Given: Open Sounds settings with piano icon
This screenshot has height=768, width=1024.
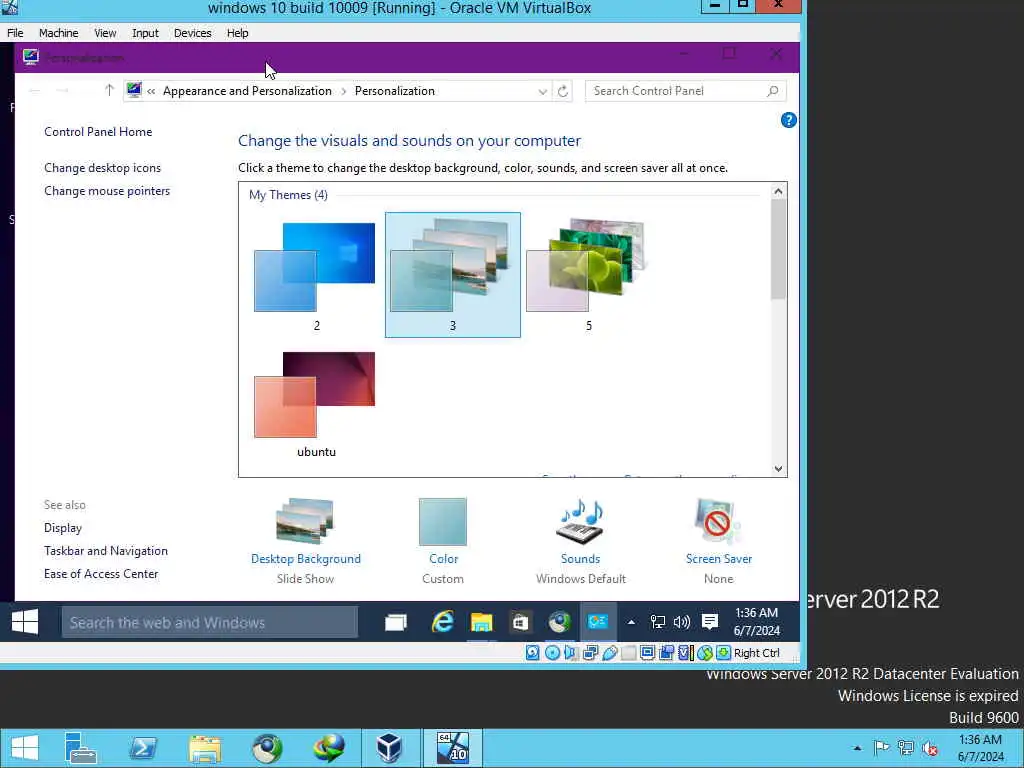Looking at the screenshot, I should 581,541.
